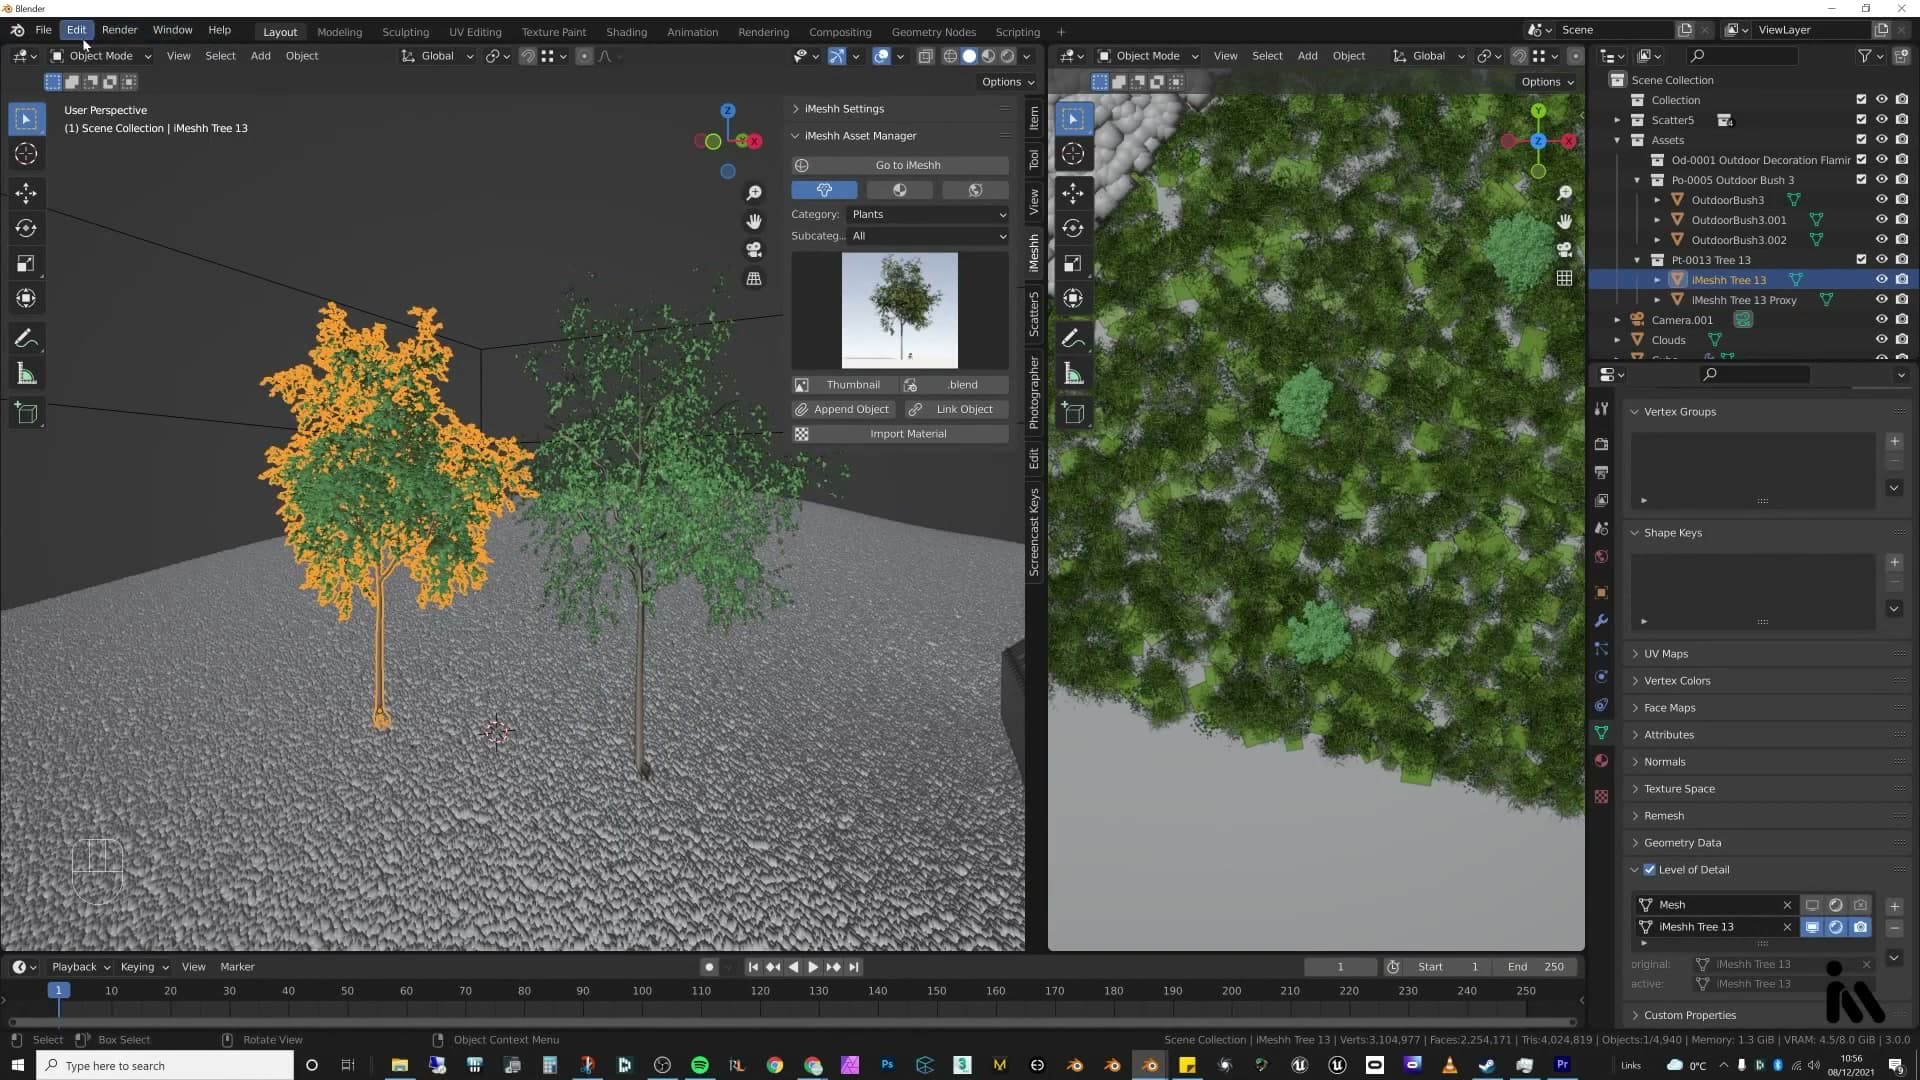The height and width of the screenshot is (1080, 1920).
Task: Play the animation forward
Action: (x=813, y=967)
